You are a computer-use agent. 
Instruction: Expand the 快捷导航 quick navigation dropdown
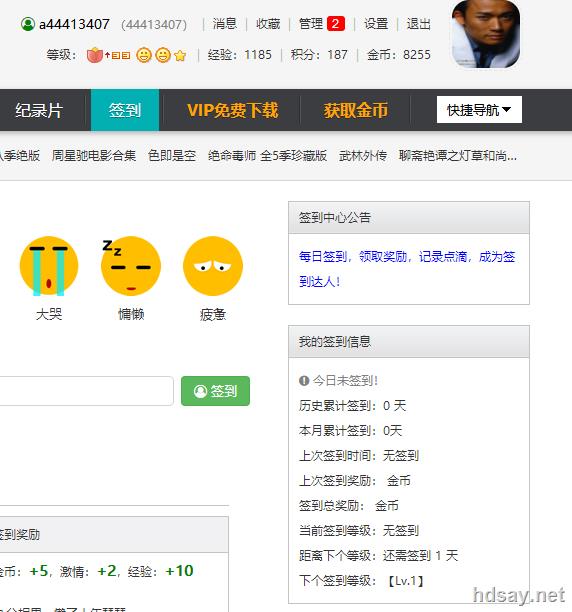tap(479, 110)
